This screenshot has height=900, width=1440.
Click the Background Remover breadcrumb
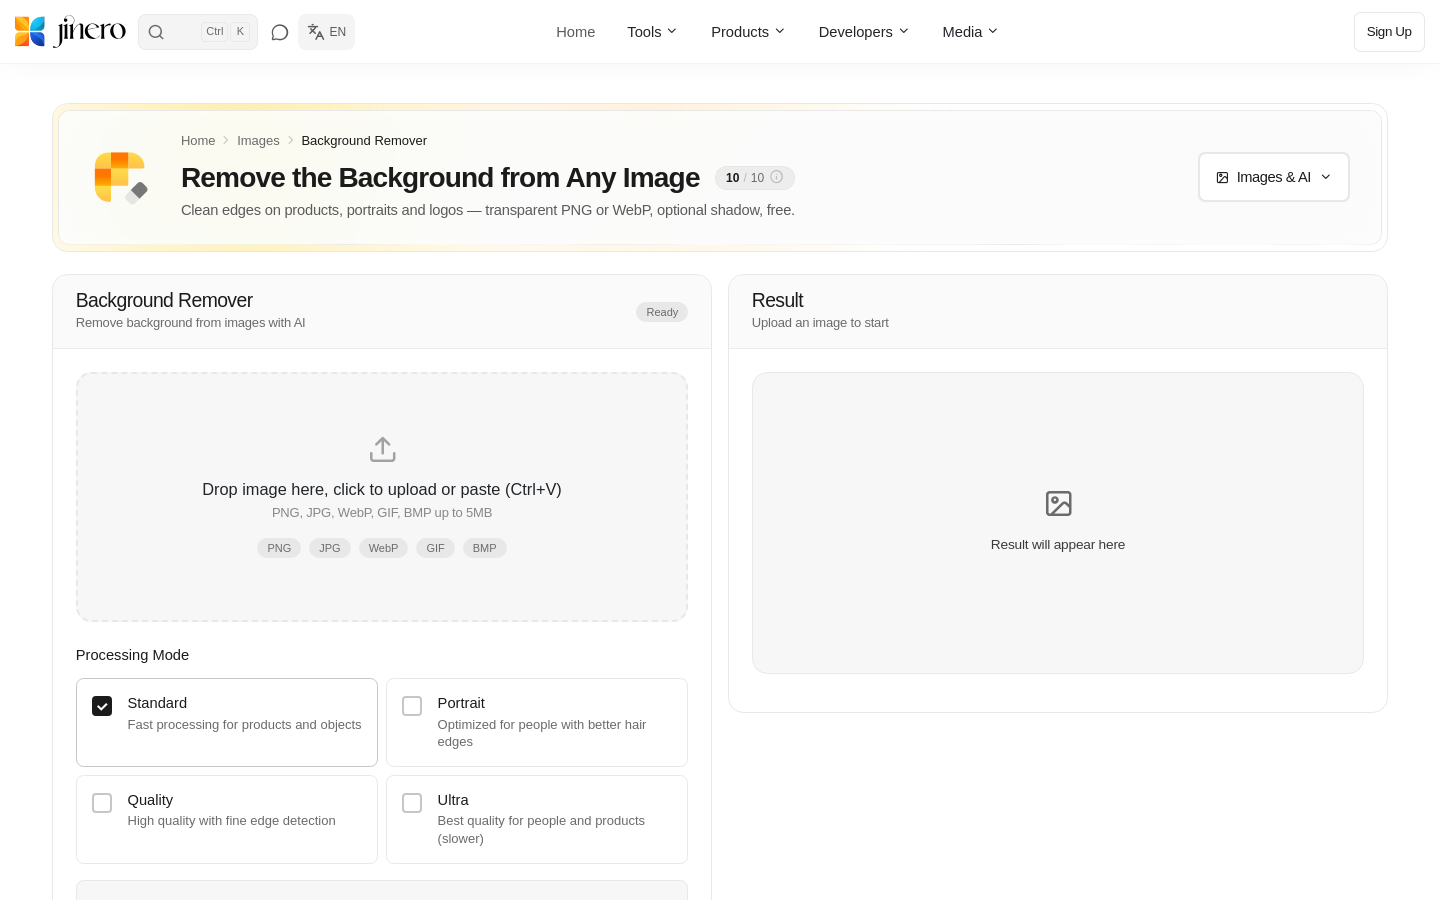click(364, 141)
